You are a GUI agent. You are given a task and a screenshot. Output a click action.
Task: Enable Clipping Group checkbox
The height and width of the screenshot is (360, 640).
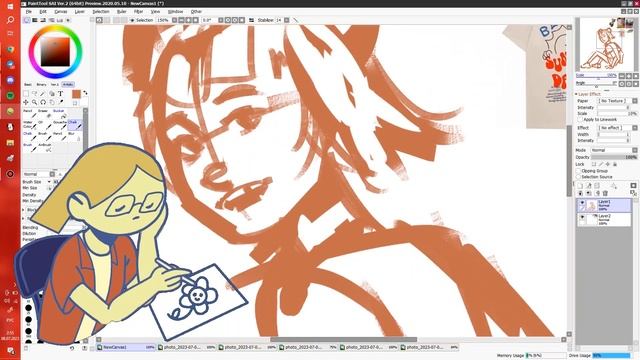(x=578, y=171)
